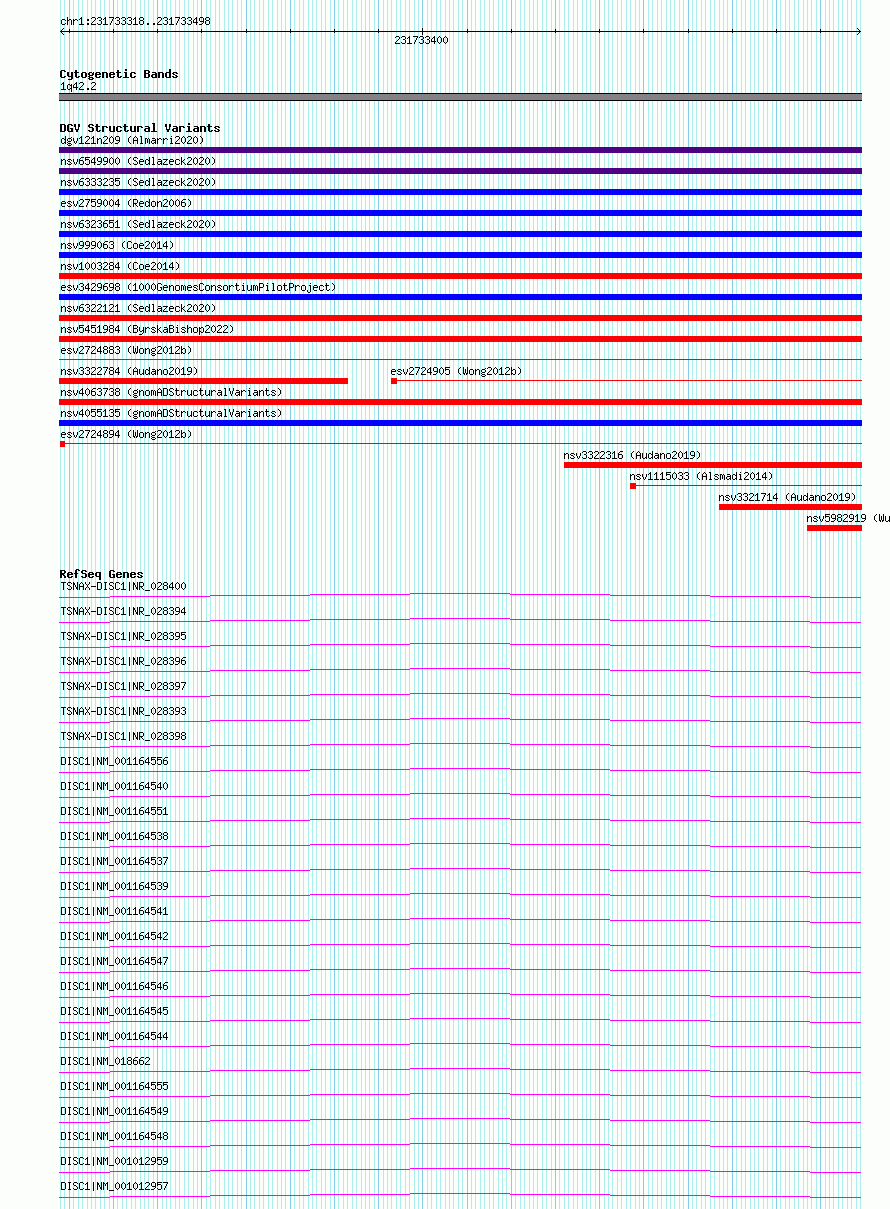Screen dimensions: 890x1209
Task: Open transcript DISC1|NM_001164551
Action: pyautogui.click(x=114, y=811)
